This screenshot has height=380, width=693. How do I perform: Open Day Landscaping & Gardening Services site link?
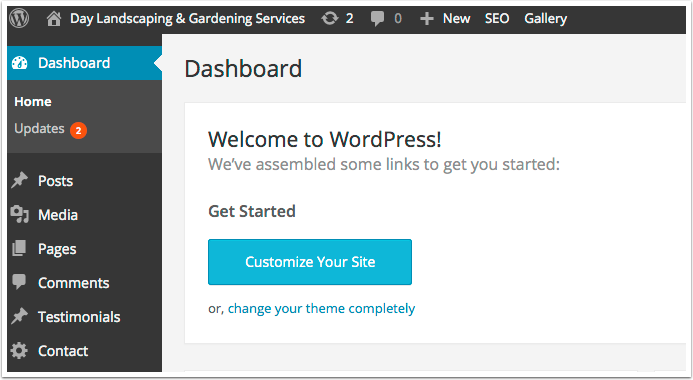point(187,19)
